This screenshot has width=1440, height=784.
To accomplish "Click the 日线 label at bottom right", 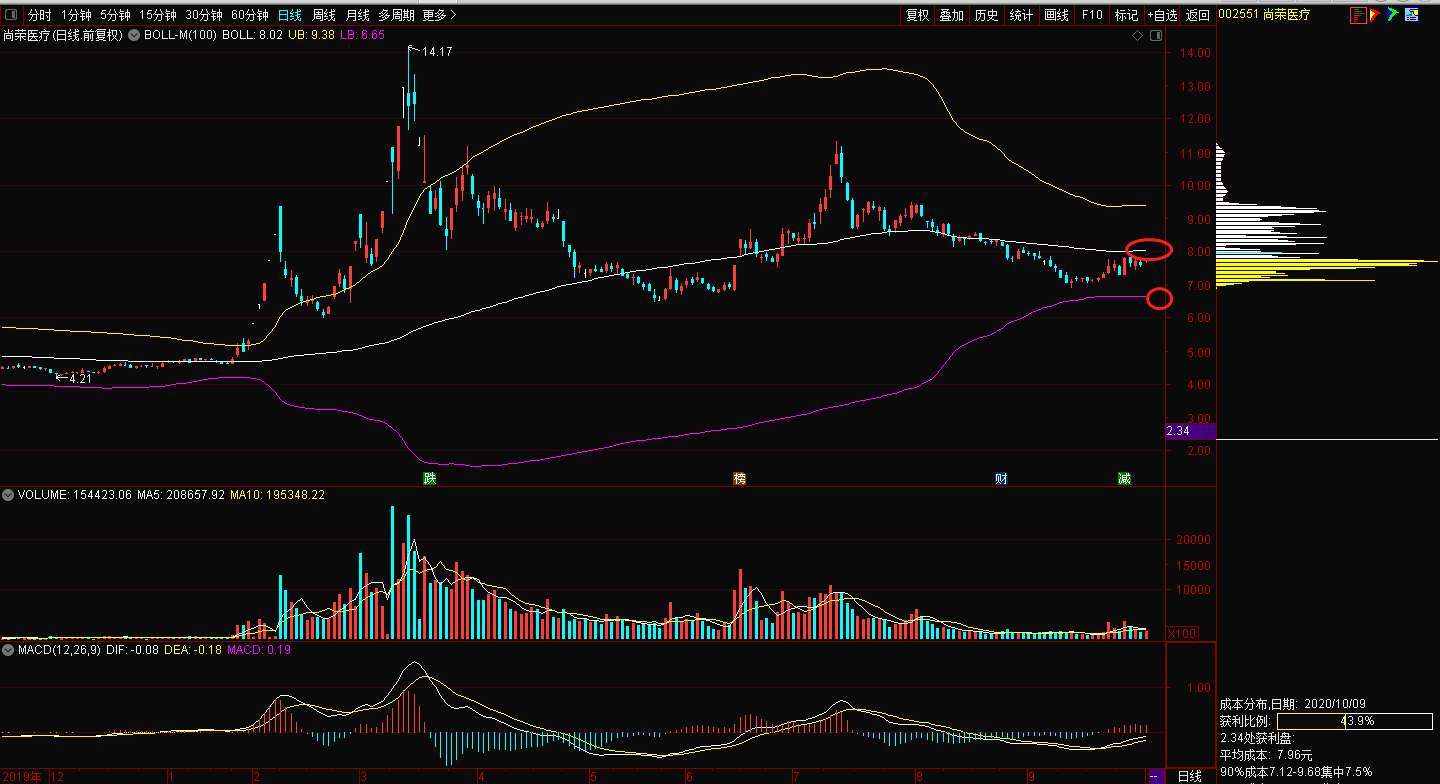I will [1190, 776].
